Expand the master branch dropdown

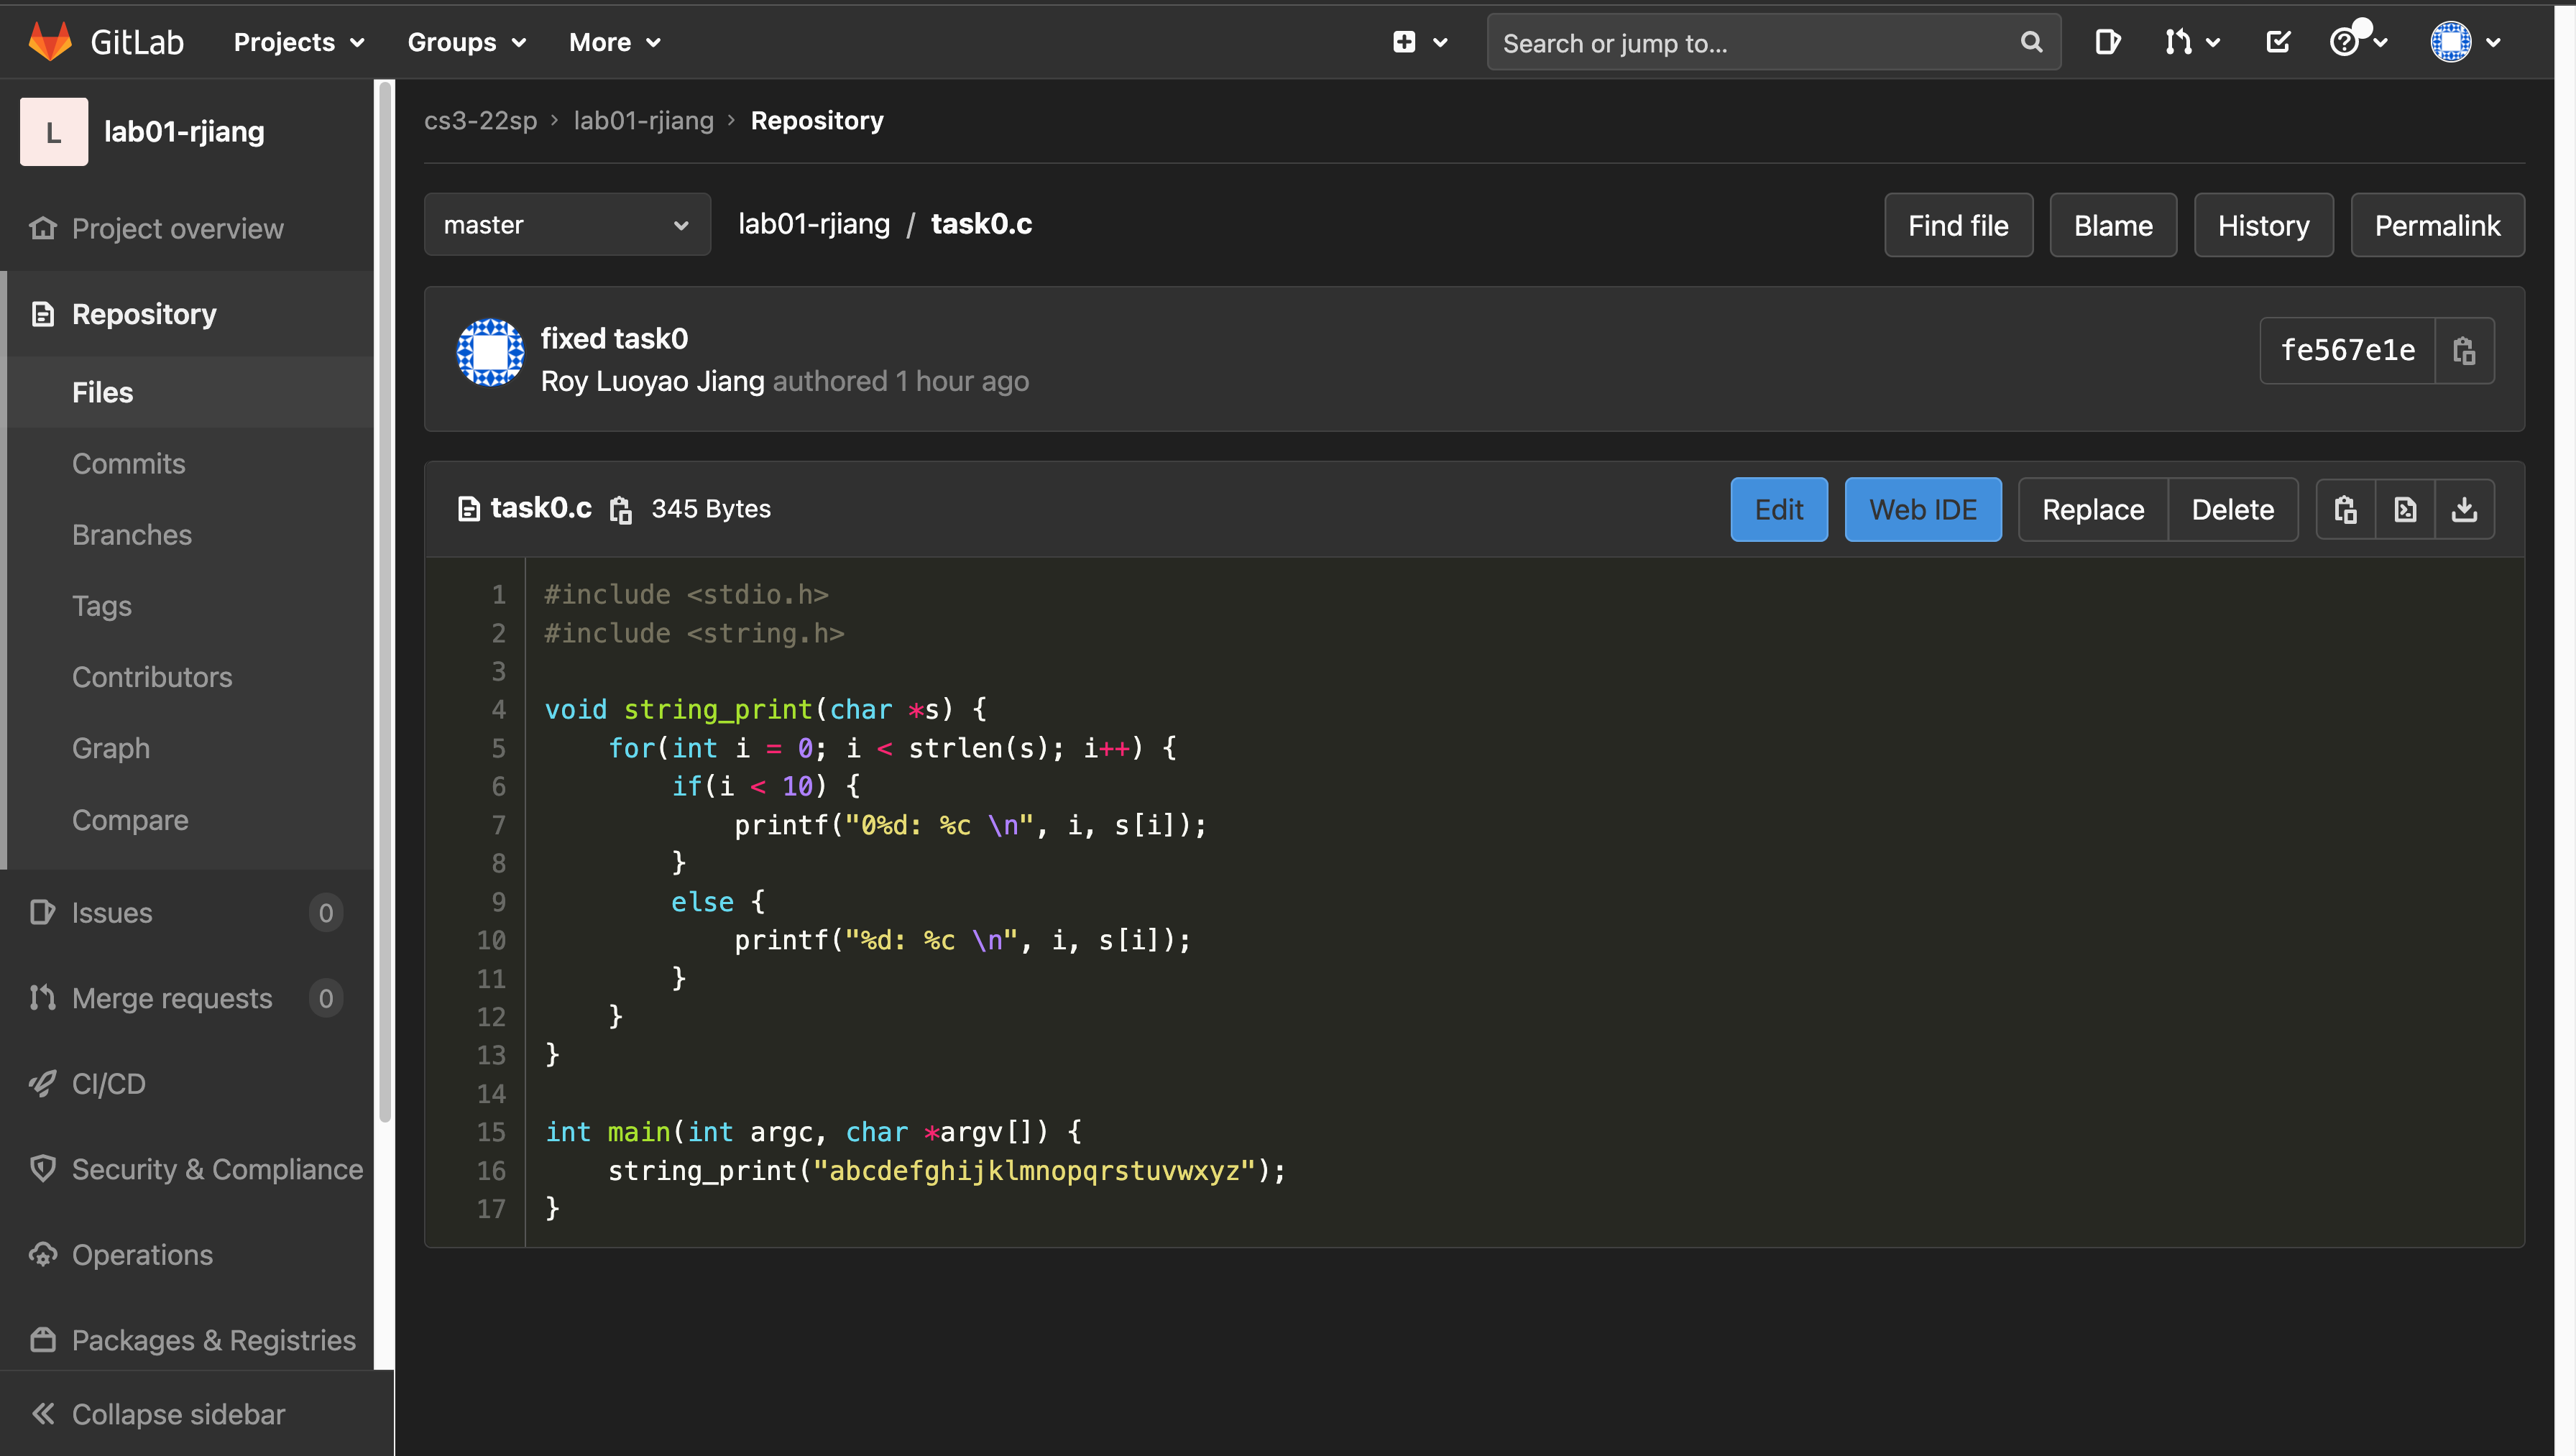[x=567, y=225]
